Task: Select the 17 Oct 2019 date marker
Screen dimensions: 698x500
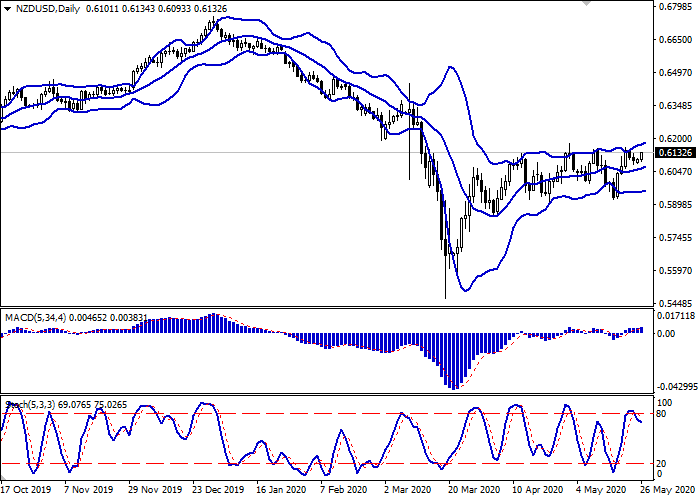Action: point(24,492)
